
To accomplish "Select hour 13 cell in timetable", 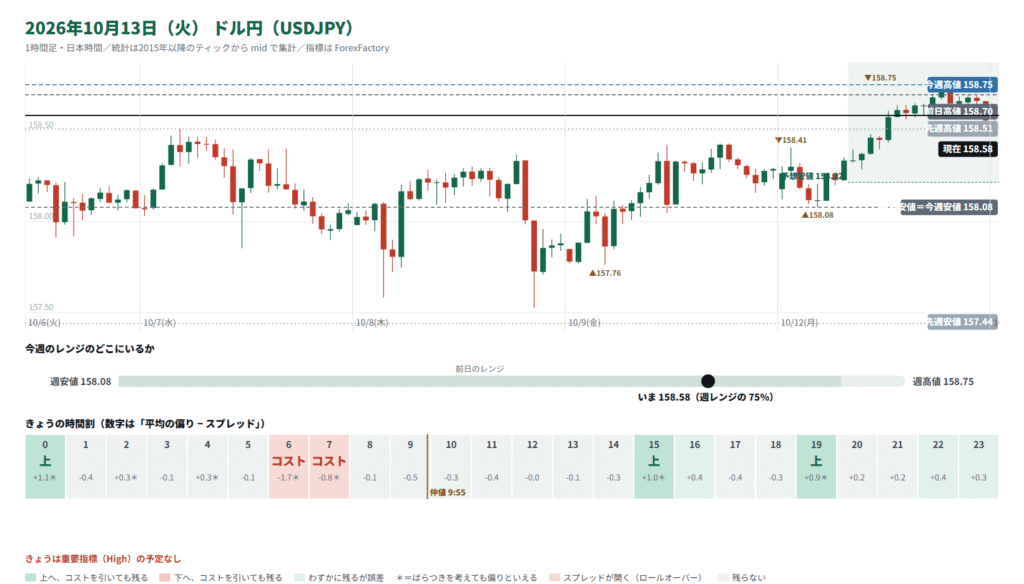I will point(573,466).
